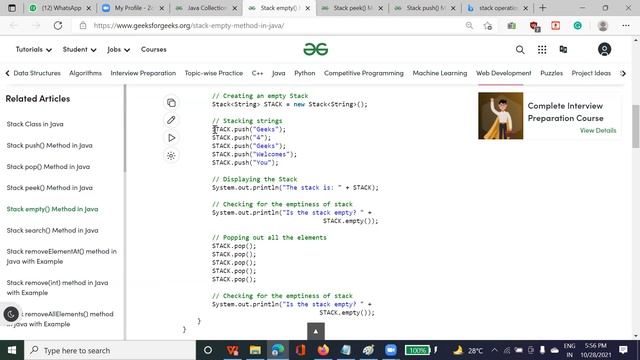The width and height of the screenshot is (640, 360).
Task: Open the Grammarly green extension icon
Action: [x=578, y=26]
